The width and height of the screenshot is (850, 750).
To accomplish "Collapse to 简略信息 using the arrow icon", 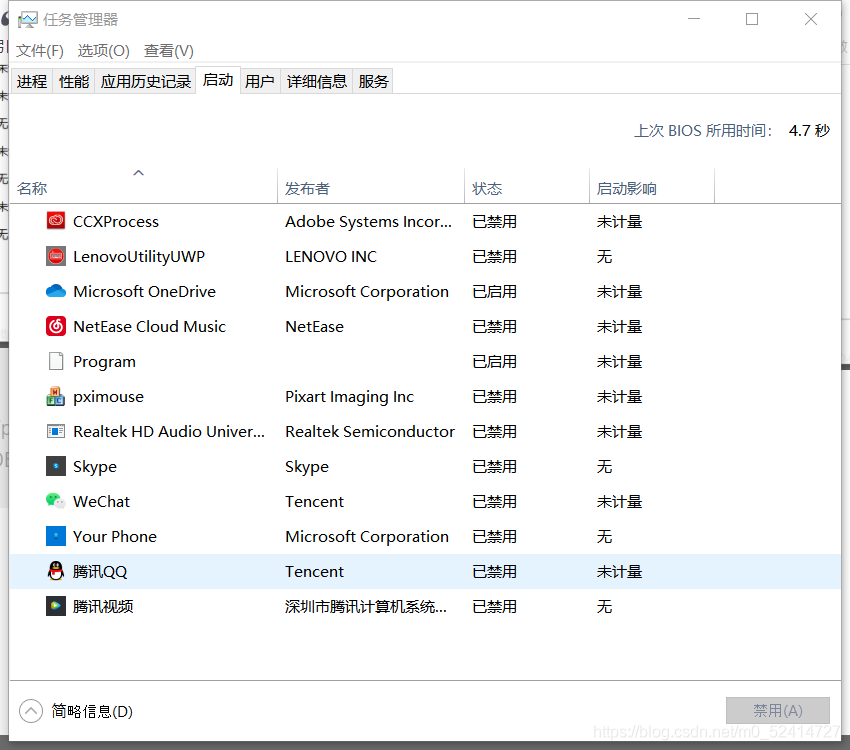I will click(x=31, y=711).
